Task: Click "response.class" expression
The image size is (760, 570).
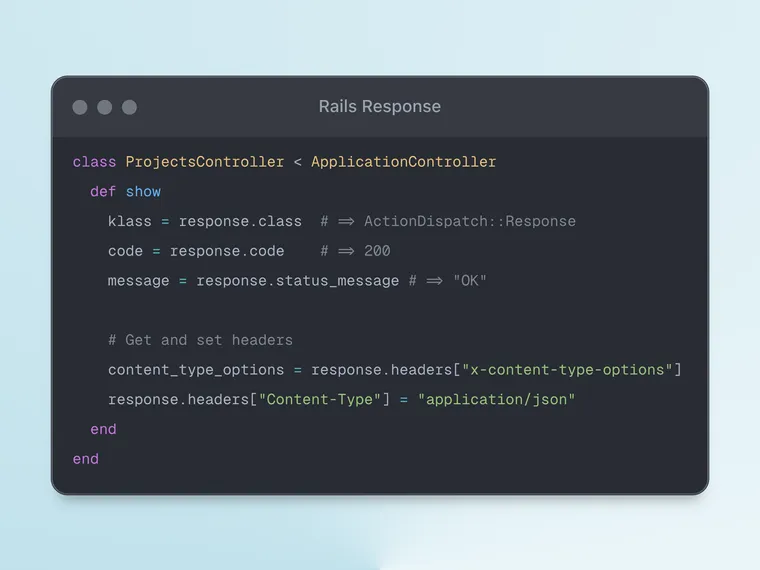Action: coord(240,222)
